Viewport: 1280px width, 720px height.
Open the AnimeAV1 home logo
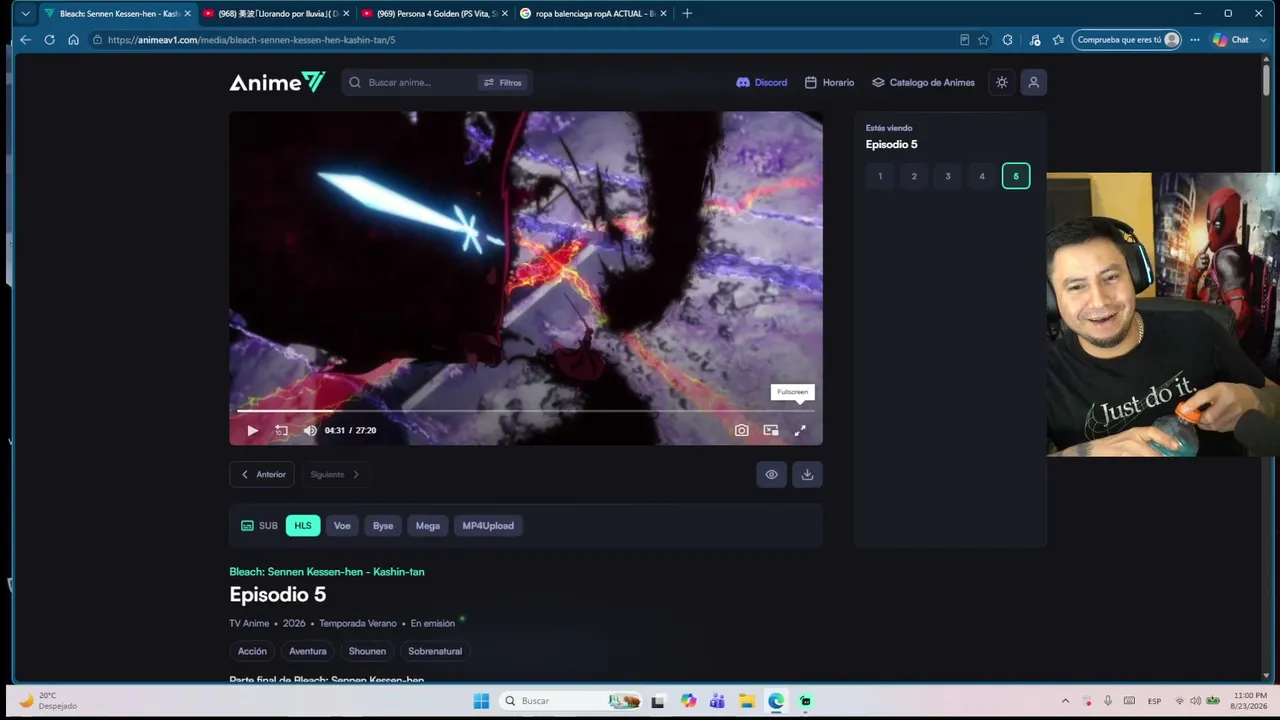pyautogui.click(x=277, y=82)
